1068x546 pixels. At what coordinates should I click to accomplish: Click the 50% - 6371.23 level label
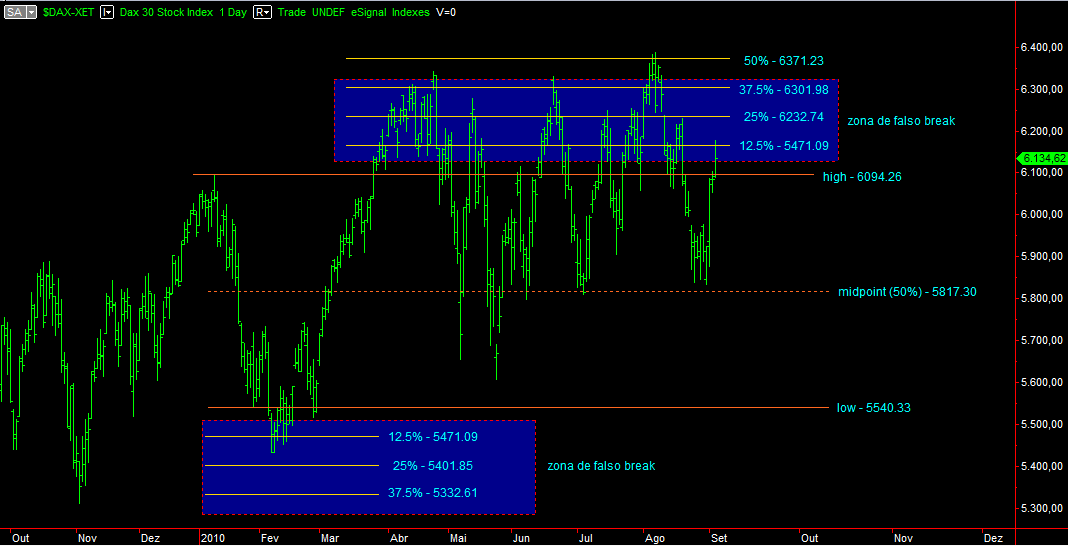[784, 61]
